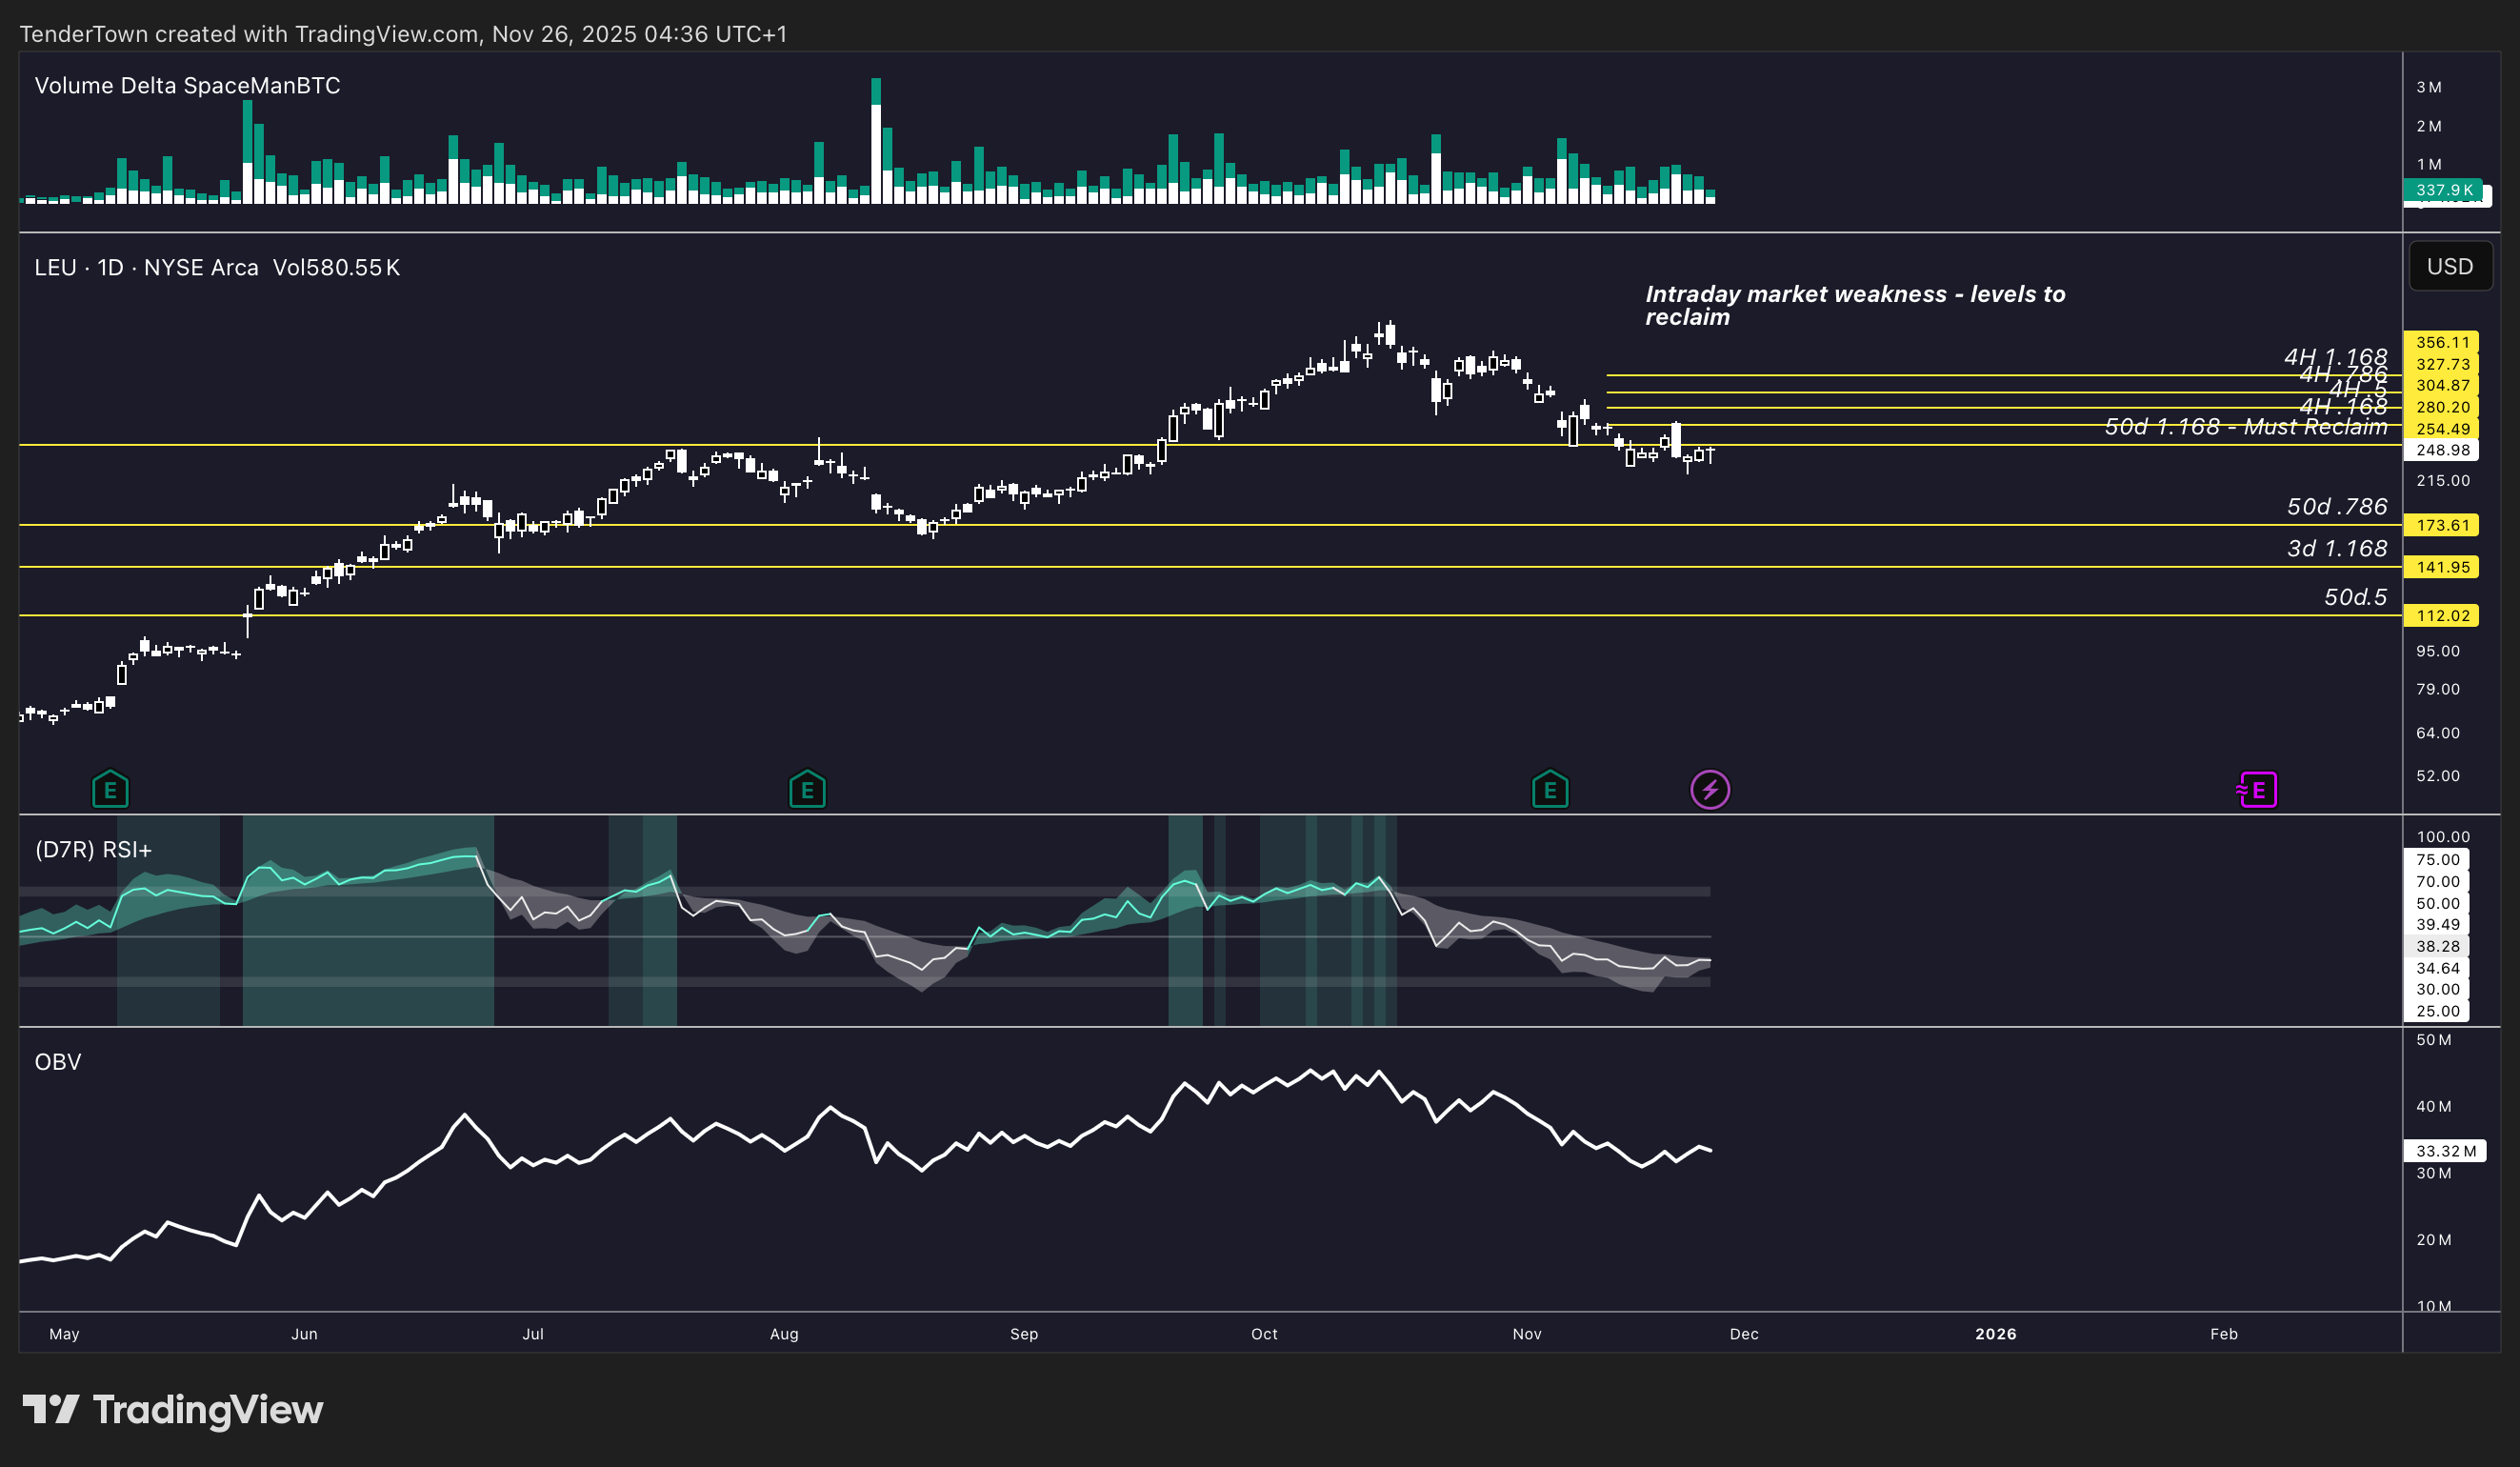Image resolution: width=2520 pixels, height=1467 pixels.
Task: Click the 356.11 price level label
Action: [2441, 342]
